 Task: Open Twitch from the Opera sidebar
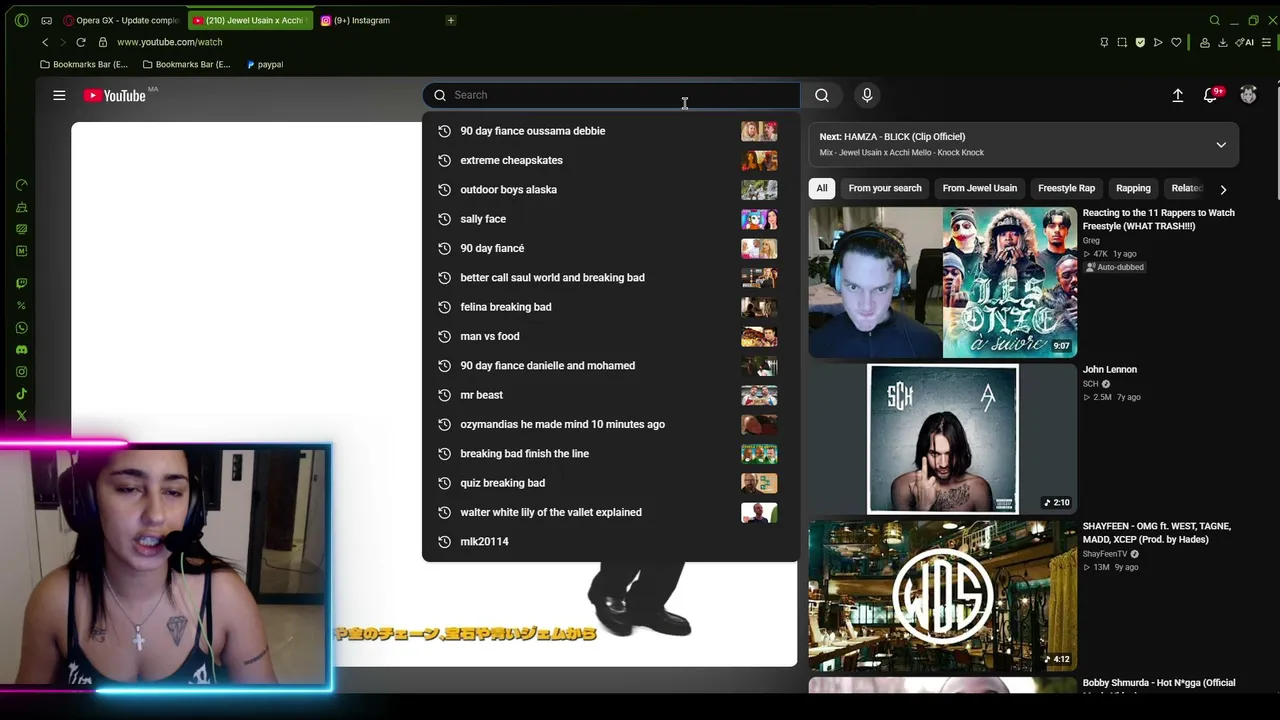tap(22, 284)
